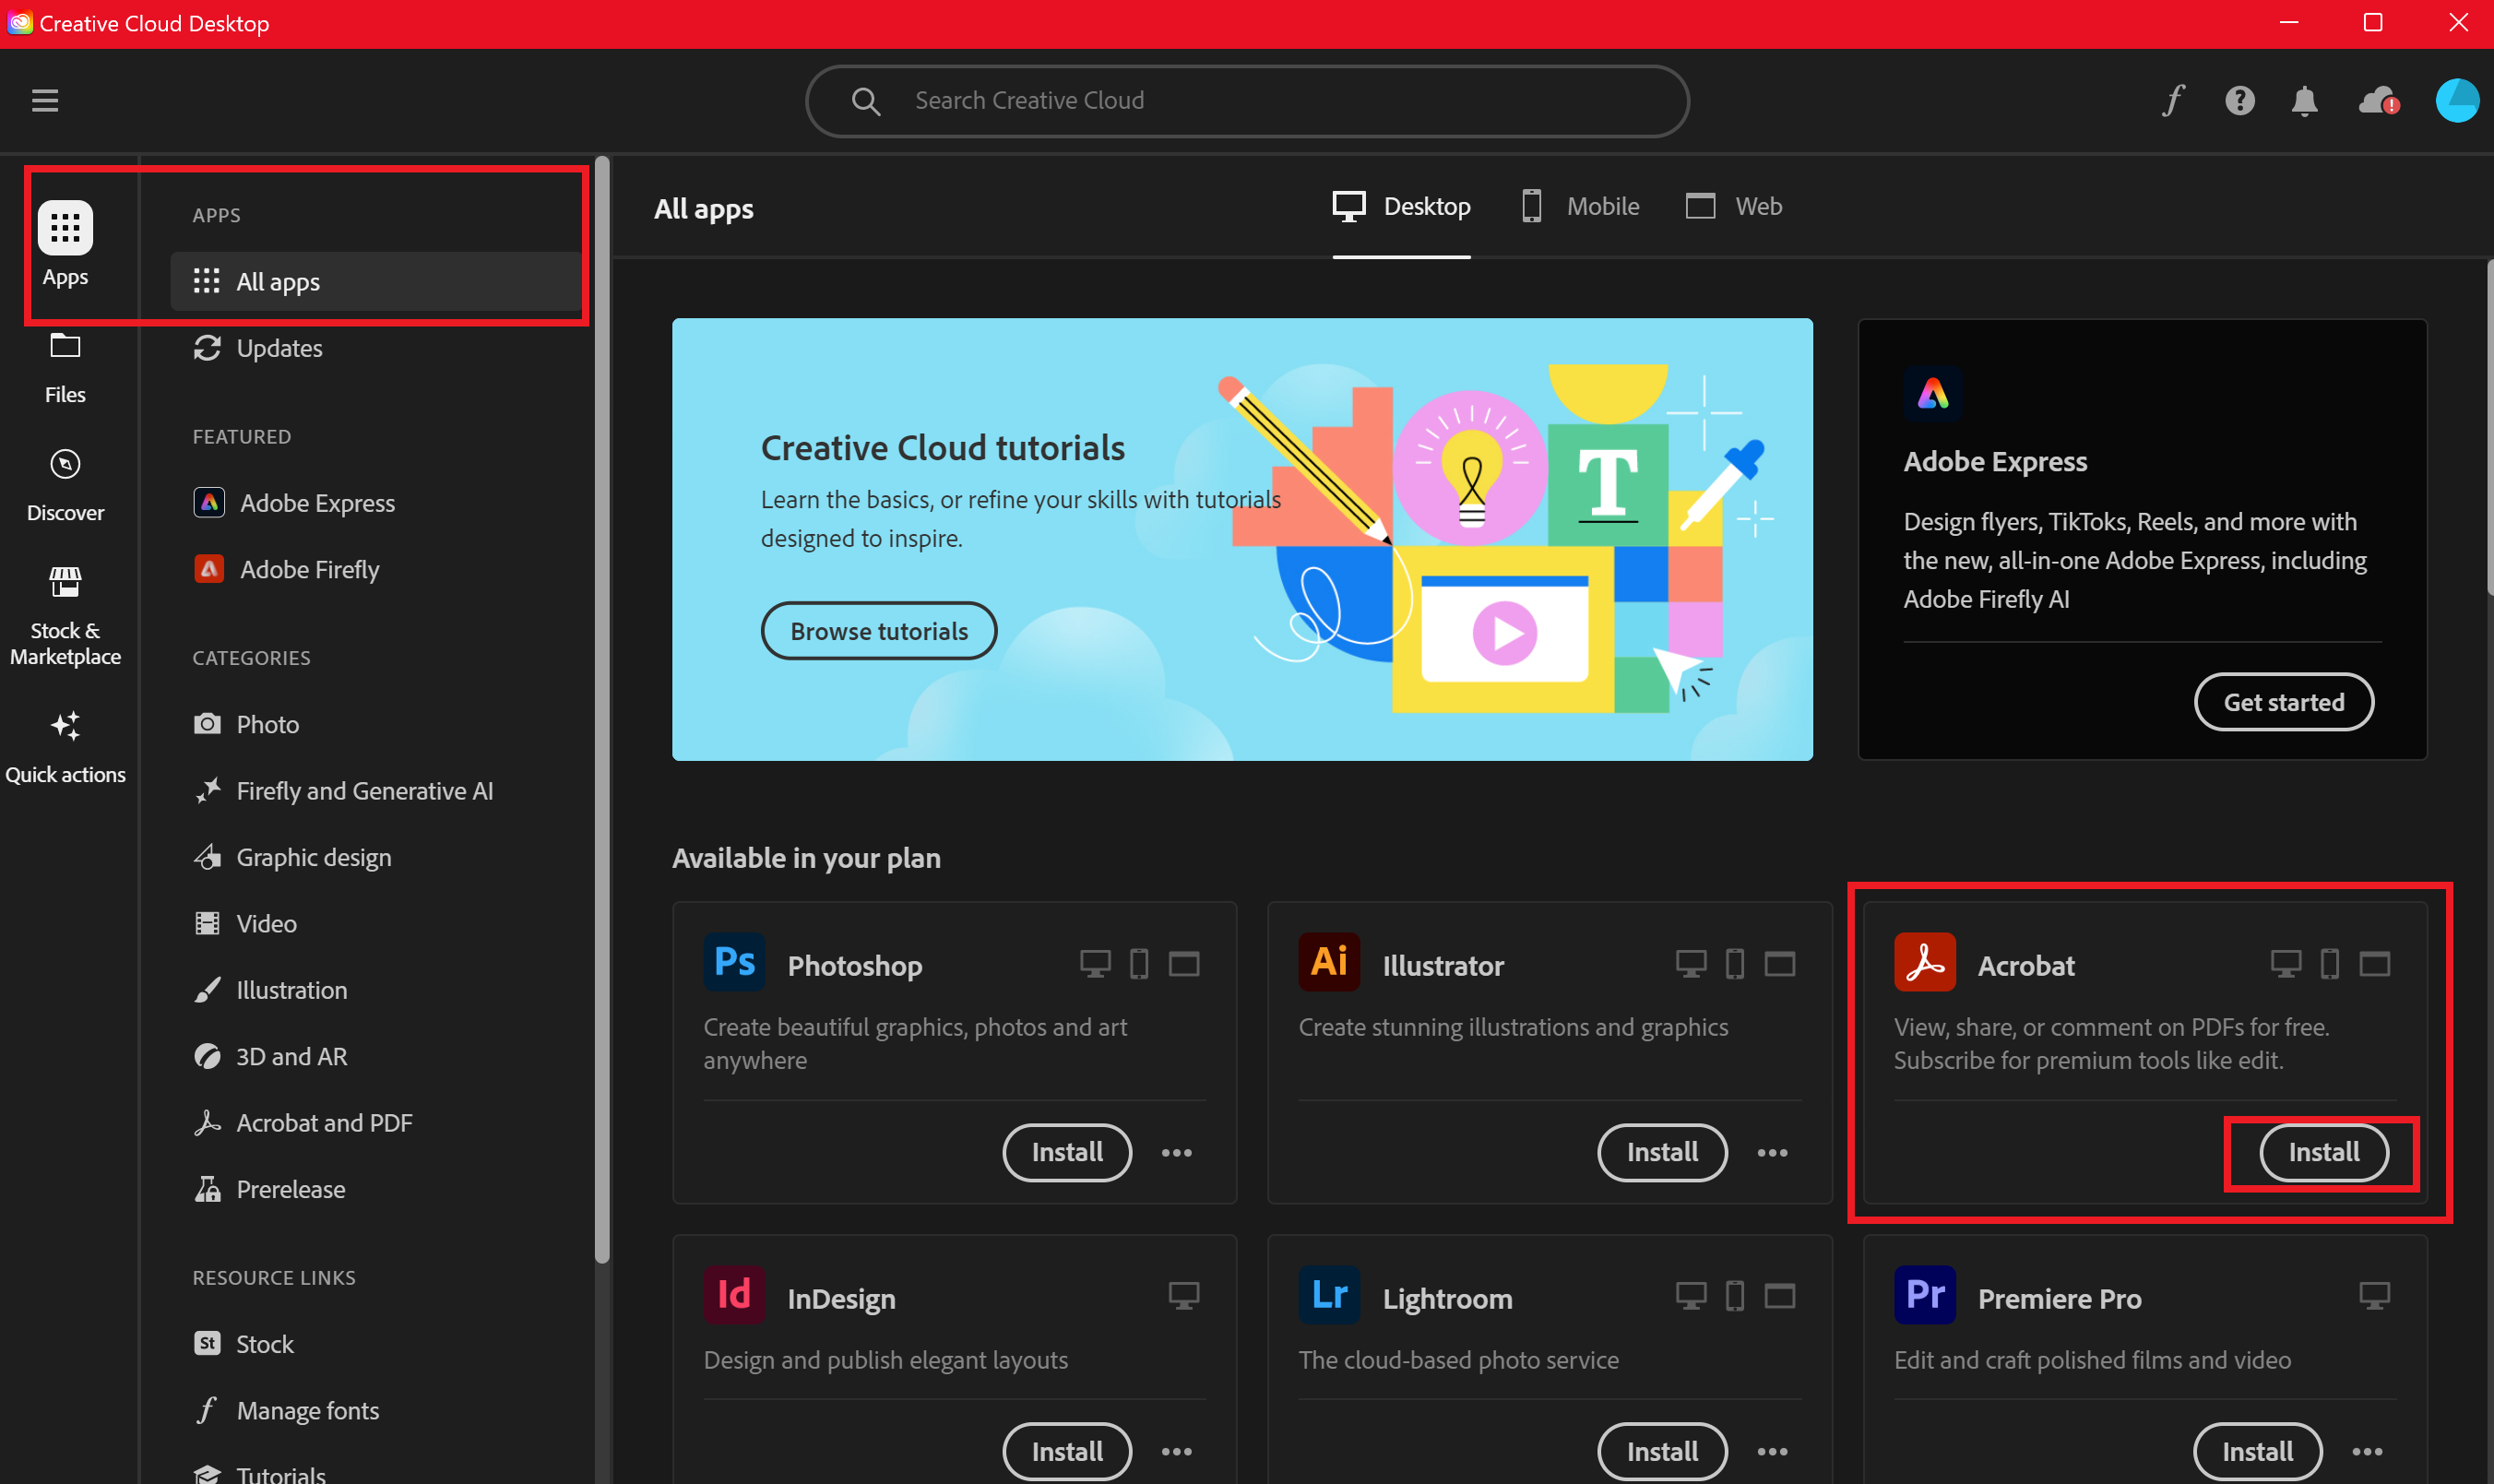
Task: Click the search magnifier icon
Action: (865, 101)
